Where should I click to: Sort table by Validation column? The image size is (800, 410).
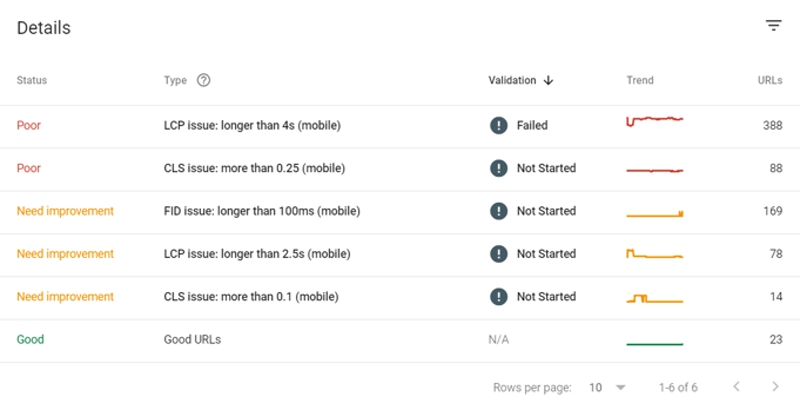pos(512,81)
